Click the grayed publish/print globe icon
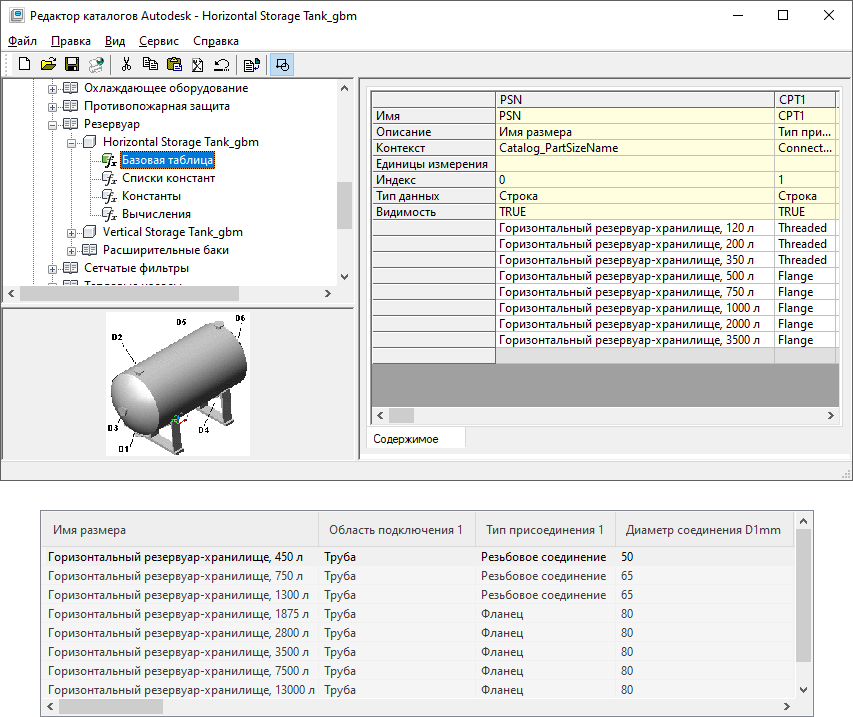The width and height of the screenshot is (853, 717). point(96,64)
